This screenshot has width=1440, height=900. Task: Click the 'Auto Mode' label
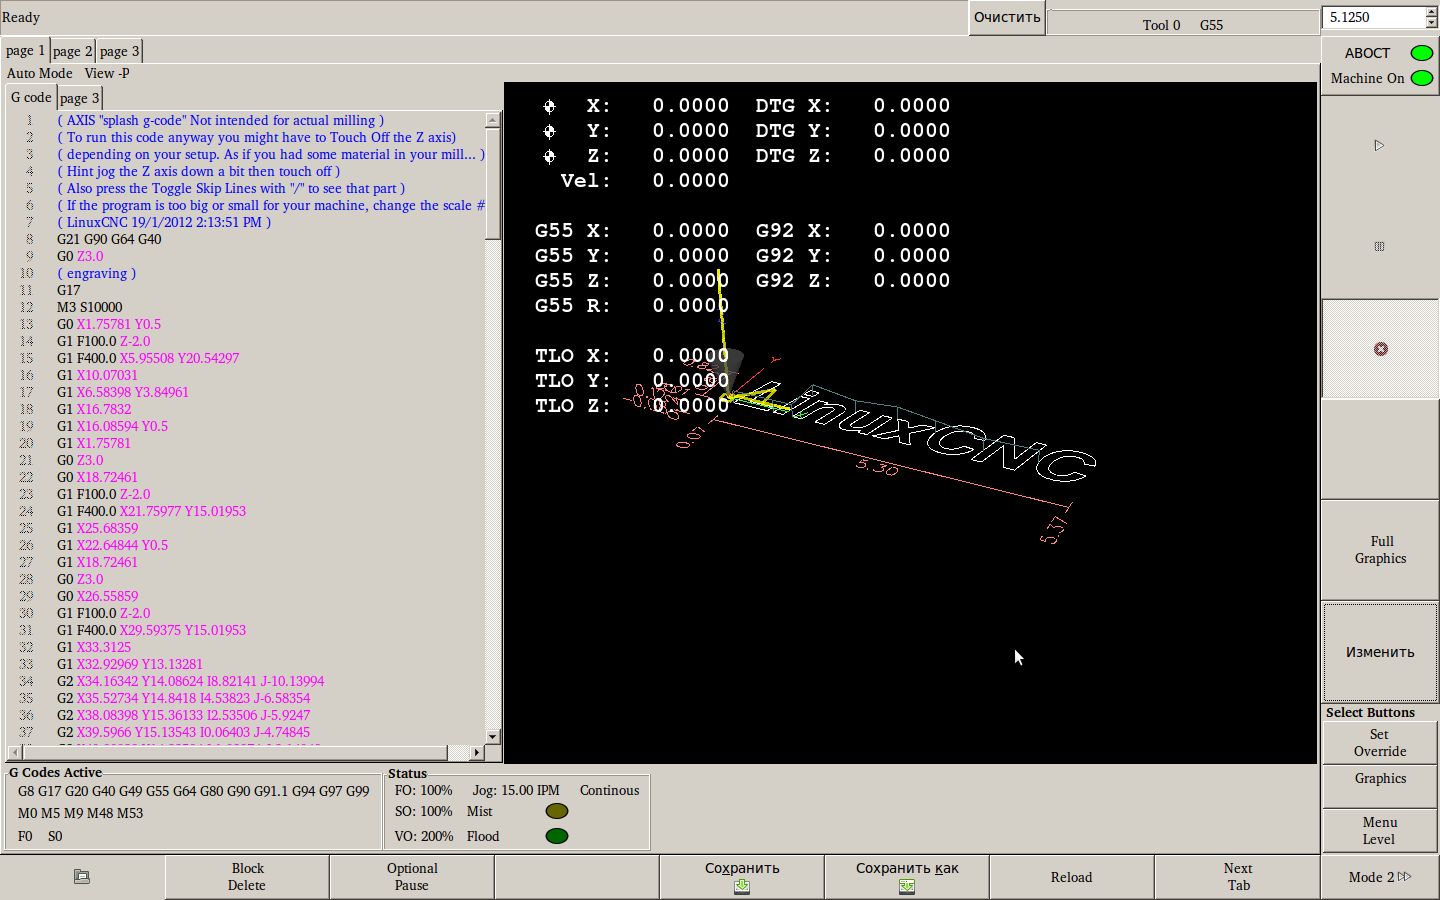40,73
